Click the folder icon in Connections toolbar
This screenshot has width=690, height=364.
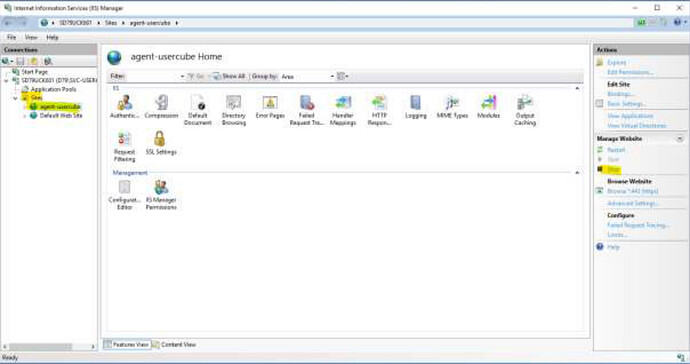33,61
